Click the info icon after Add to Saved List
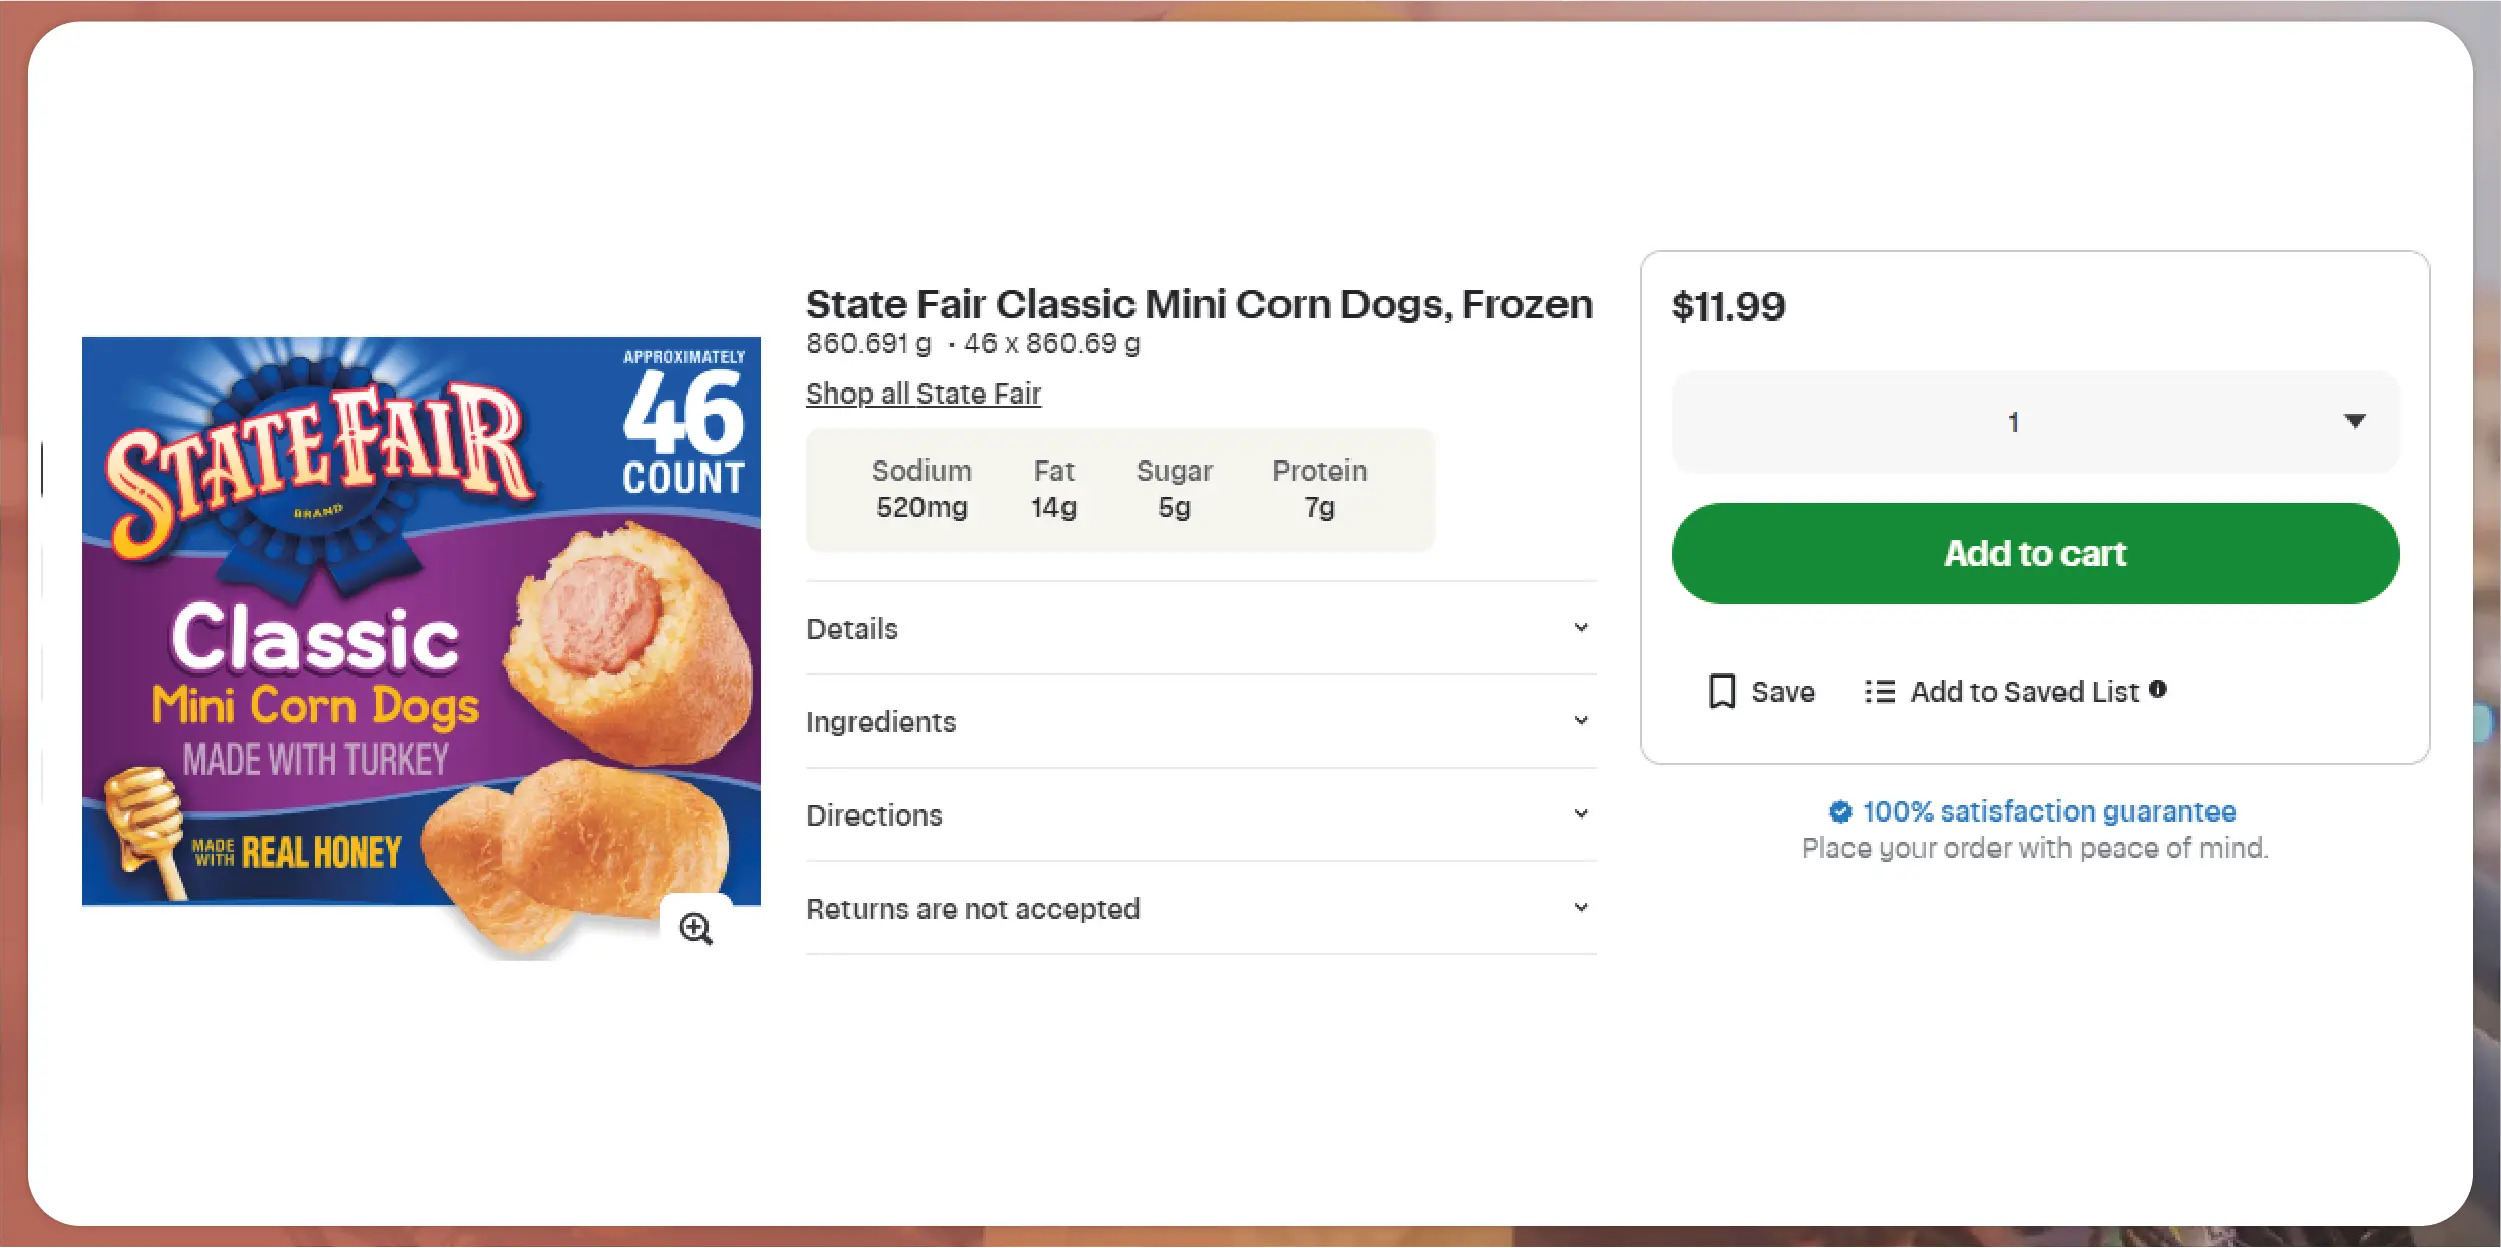The width and height of the screenshot is (2501, 1248). coord(2158,689)
